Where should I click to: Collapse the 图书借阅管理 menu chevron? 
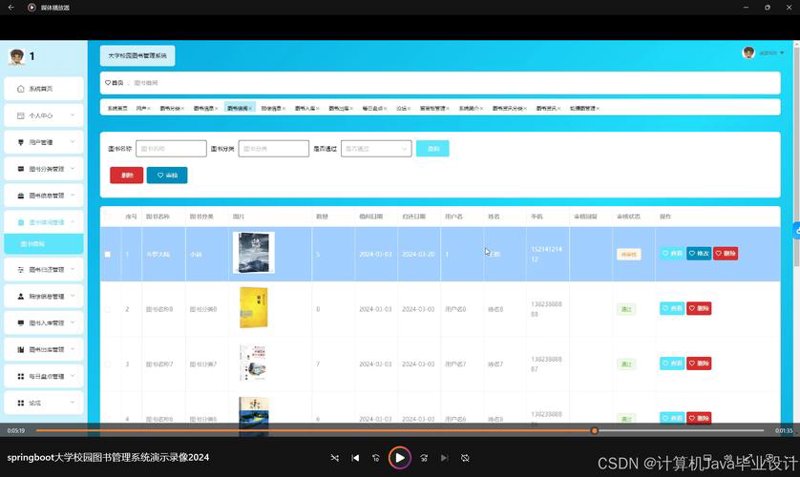(72, 222)
